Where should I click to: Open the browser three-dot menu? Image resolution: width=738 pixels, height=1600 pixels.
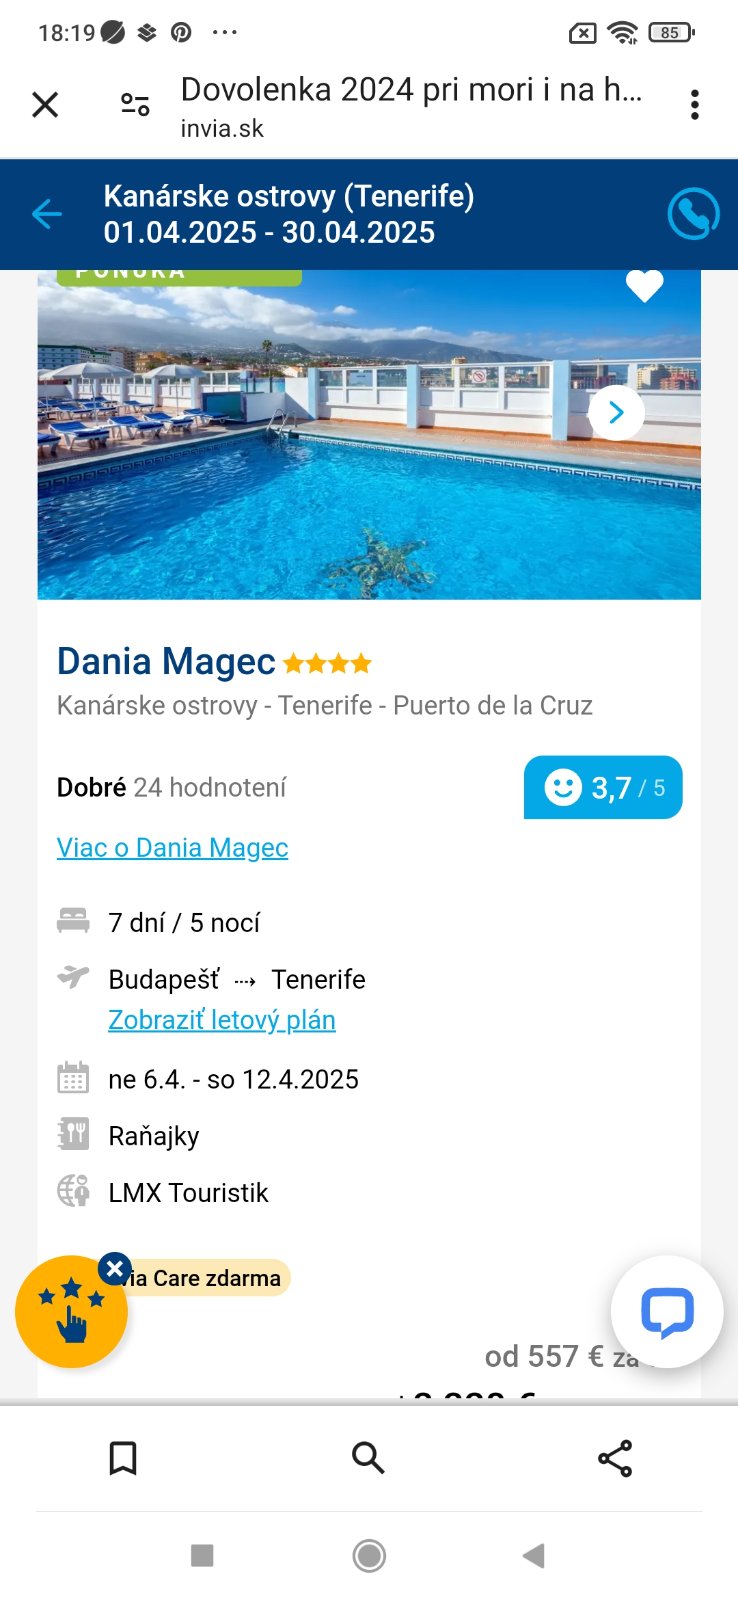point(694,105)
